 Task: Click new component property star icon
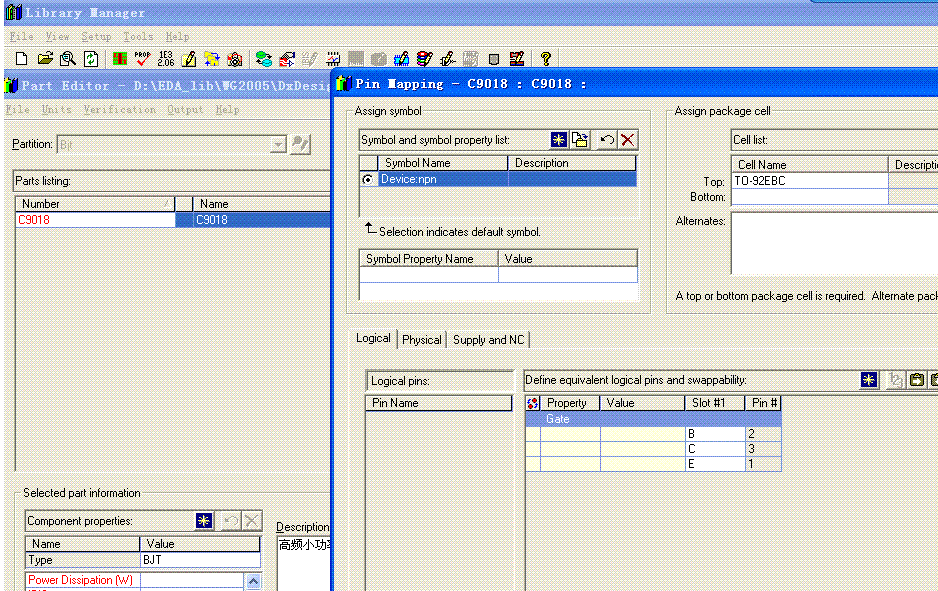pyautogui.click(x=204, y=521)
